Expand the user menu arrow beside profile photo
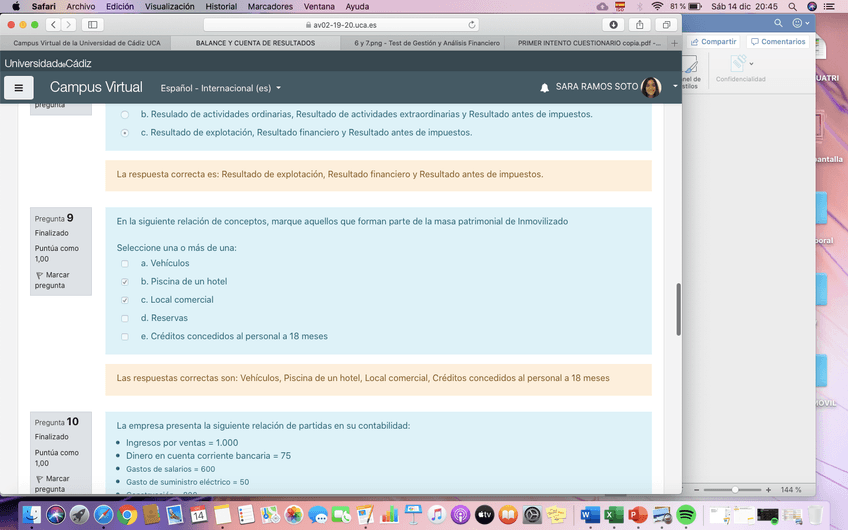Screen dimensions: 848x530 pyautogui.click(x=675, y=86)
